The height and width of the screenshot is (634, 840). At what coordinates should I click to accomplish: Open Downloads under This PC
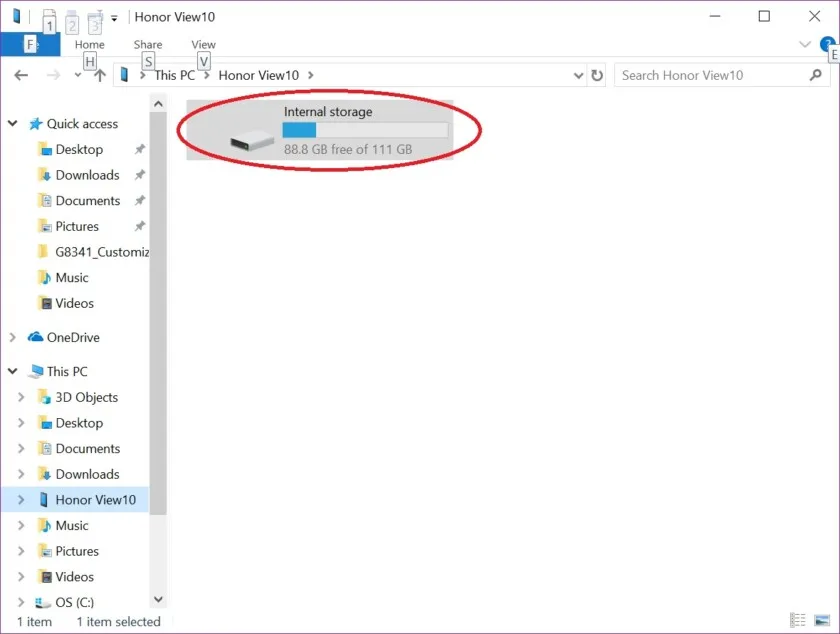tap(87, 474)
